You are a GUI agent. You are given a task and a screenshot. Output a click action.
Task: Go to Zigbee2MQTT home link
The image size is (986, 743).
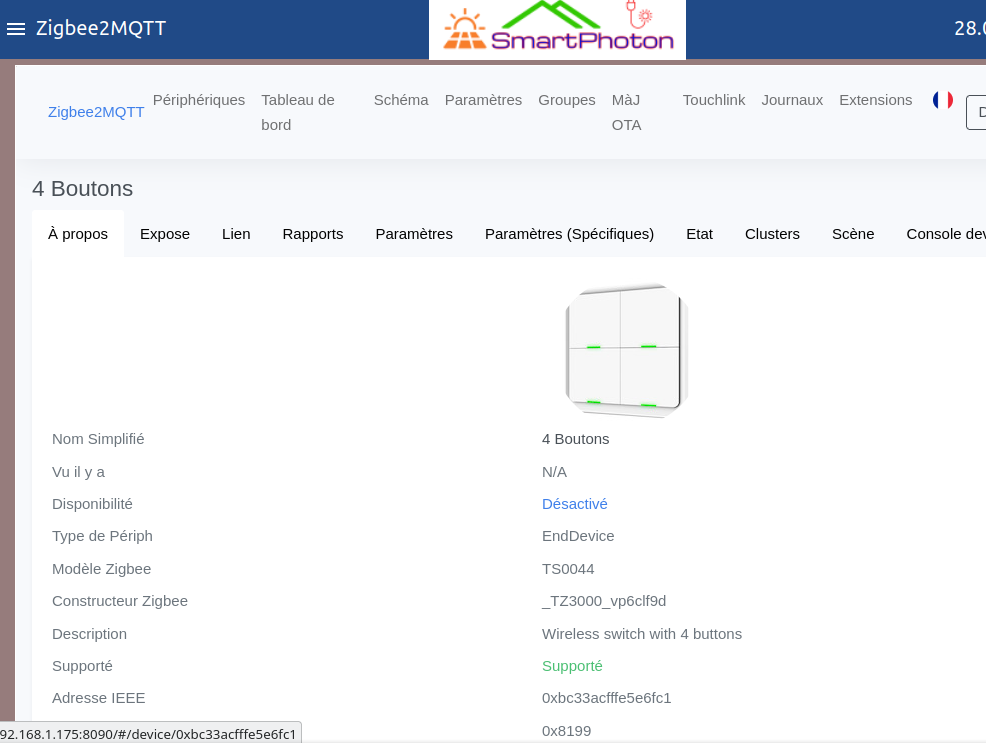pos(96,112)
